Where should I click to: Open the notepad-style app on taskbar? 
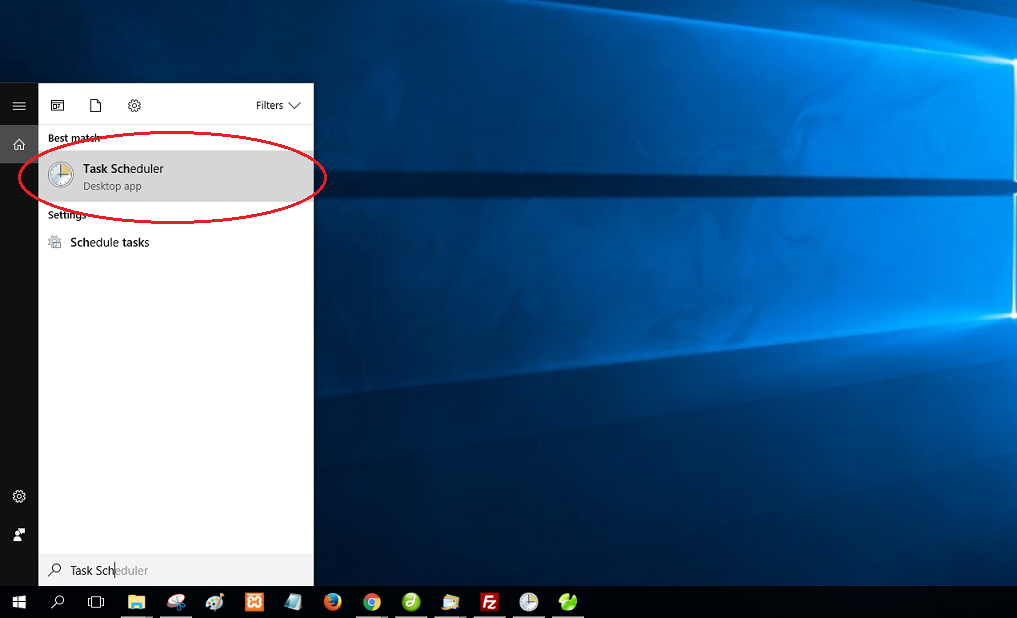coord(293,602)
